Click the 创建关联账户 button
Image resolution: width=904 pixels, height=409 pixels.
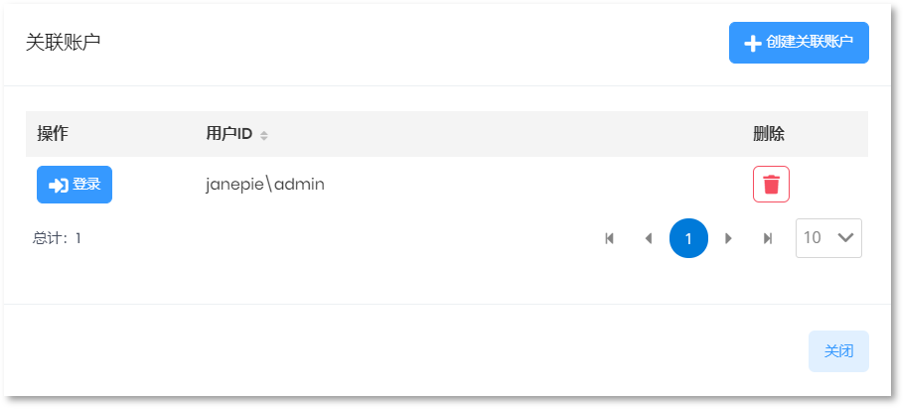(798, 43)
